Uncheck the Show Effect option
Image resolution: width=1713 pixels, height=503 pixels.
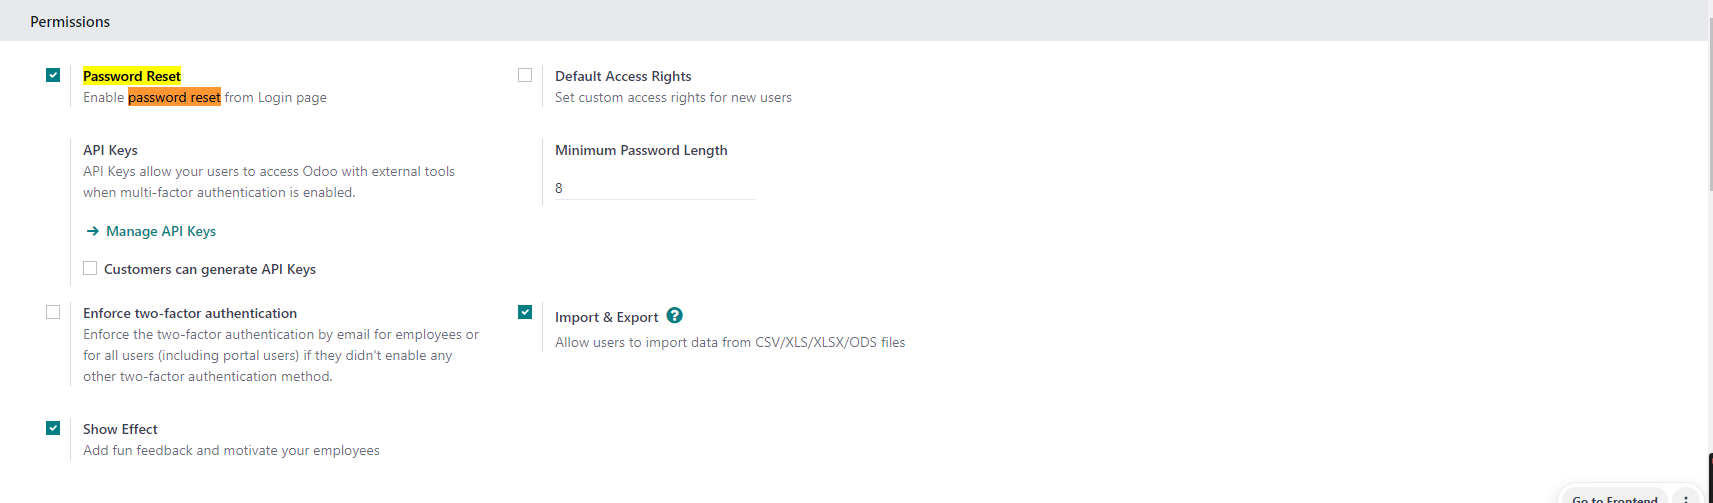53,428
